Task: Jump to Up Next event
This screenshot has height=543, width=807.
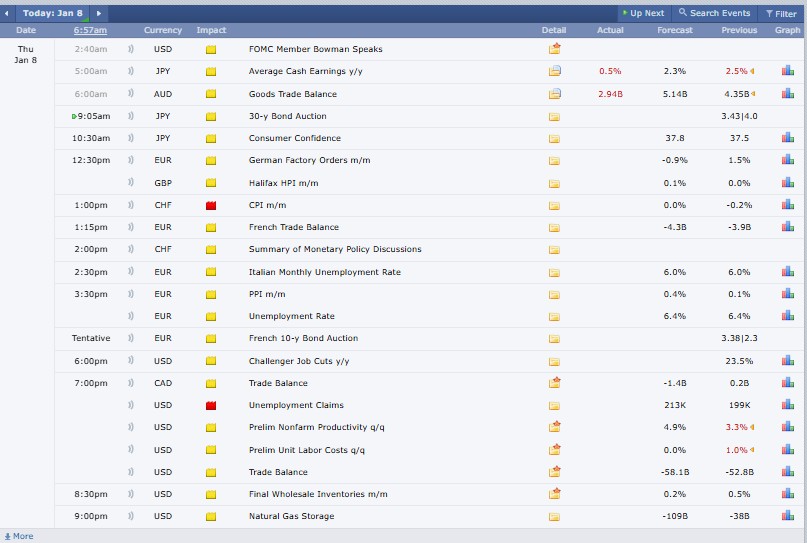Action: click(x=643, y=13)
